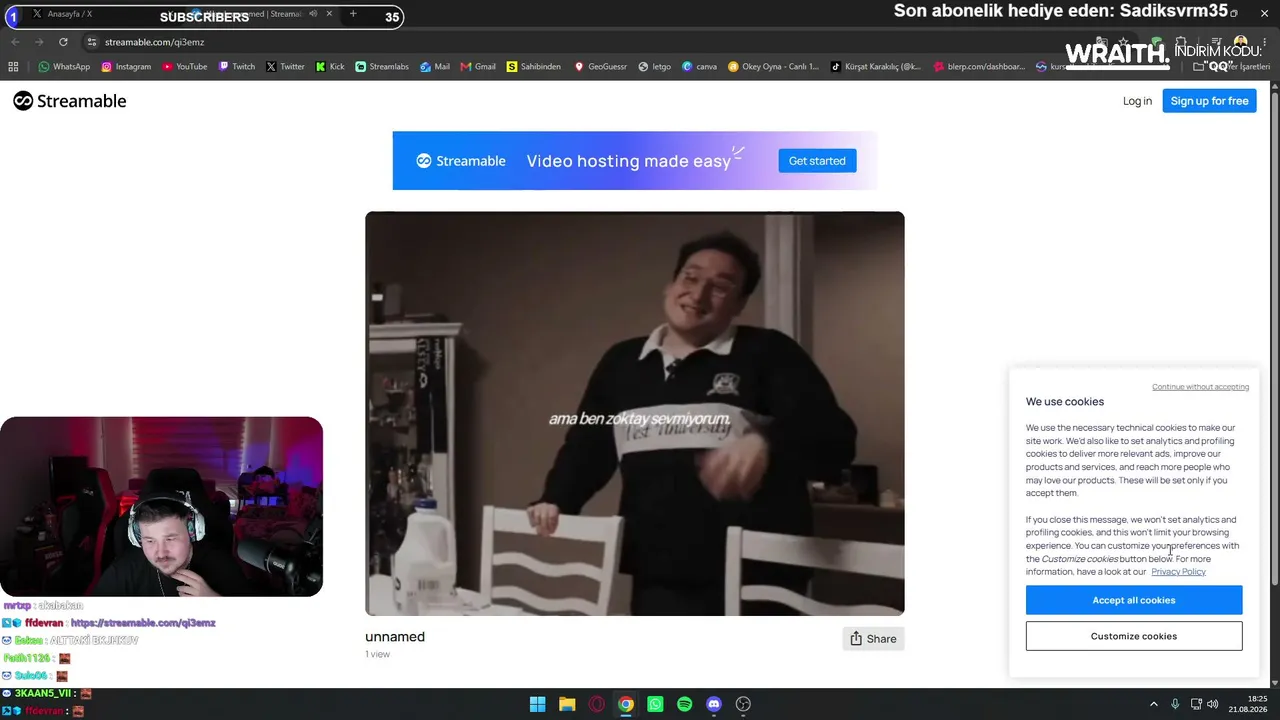This screenshot has height=720, width=1280.
Task: Share the unnamed video
Action: click(873, 639)
